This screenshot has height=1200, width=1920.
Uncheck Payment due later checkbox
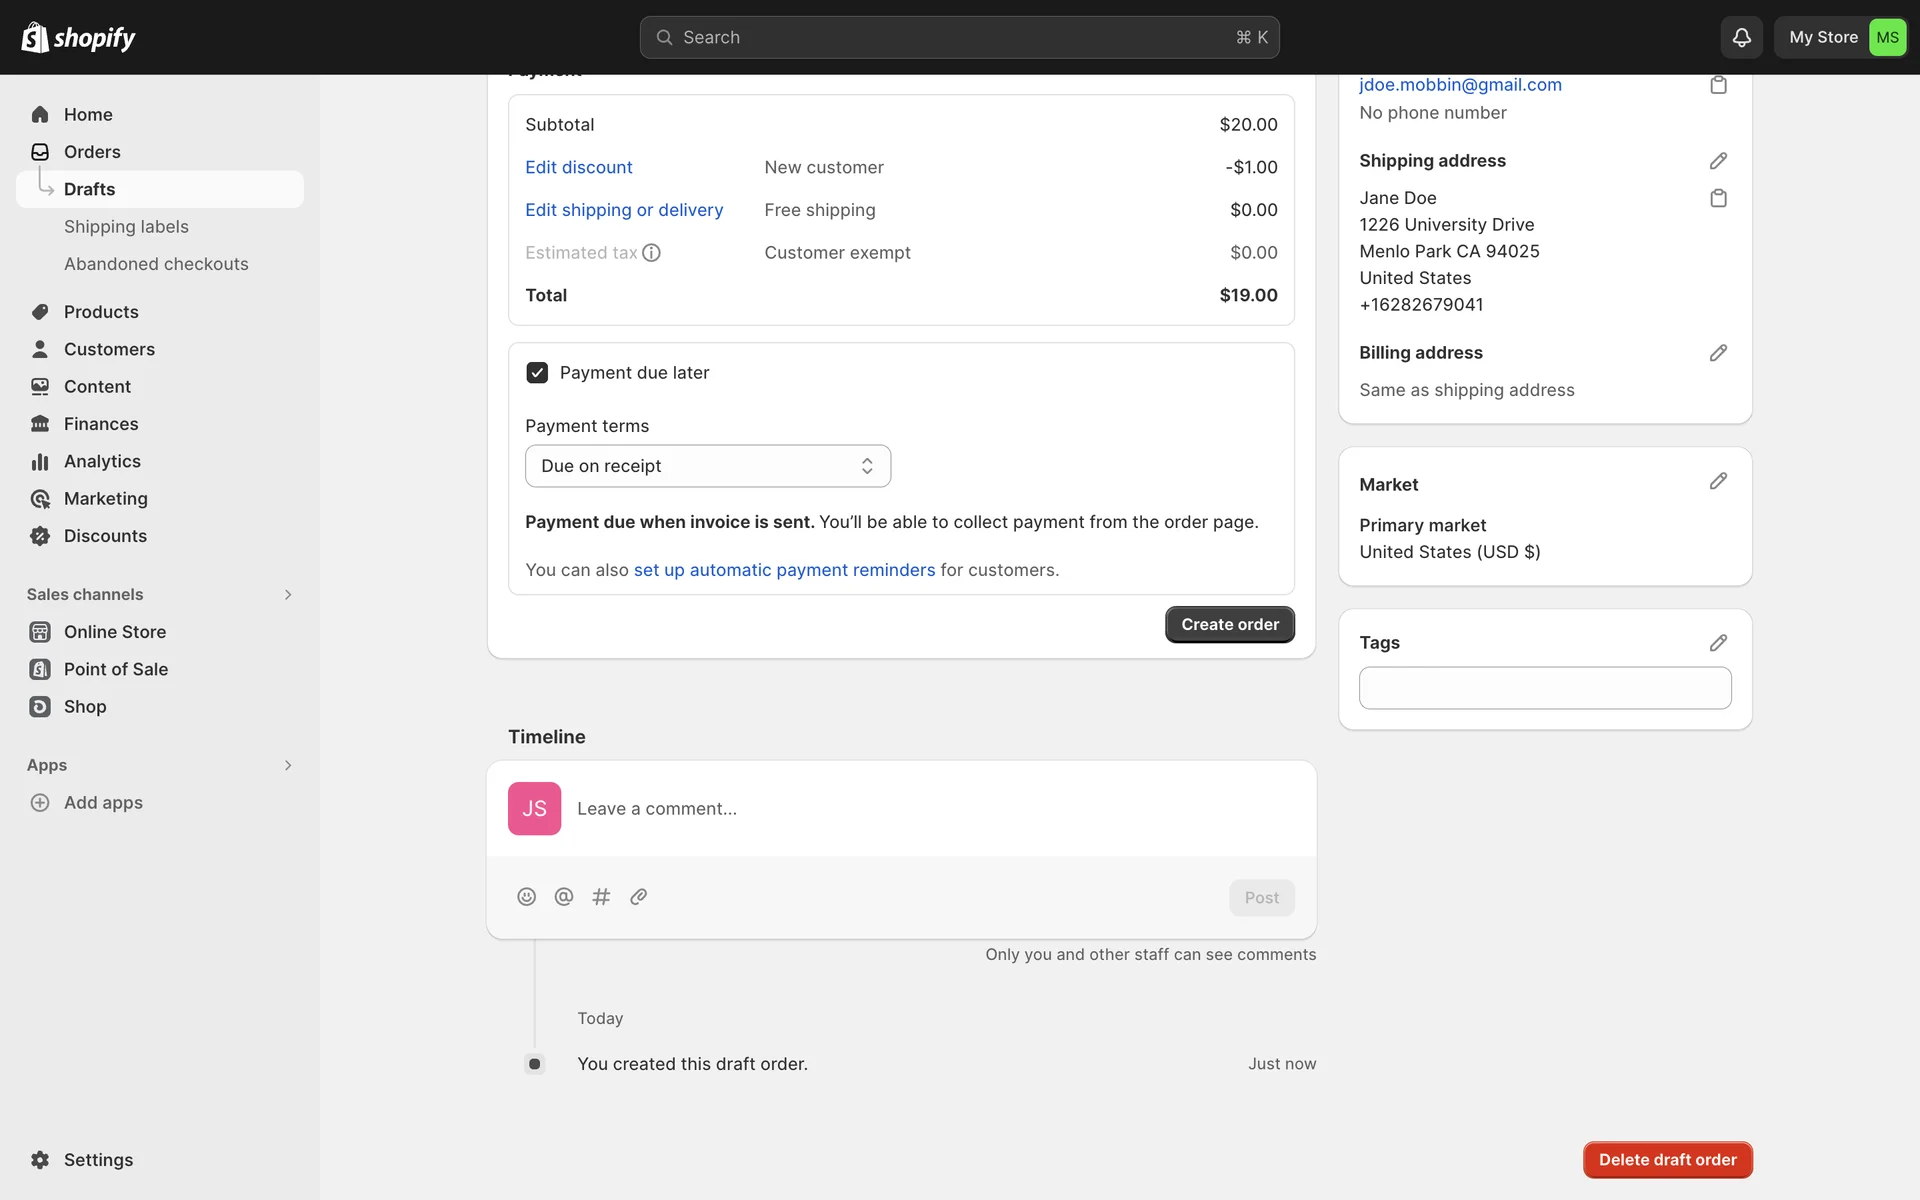pyautogui.click(x=537, y=373)
